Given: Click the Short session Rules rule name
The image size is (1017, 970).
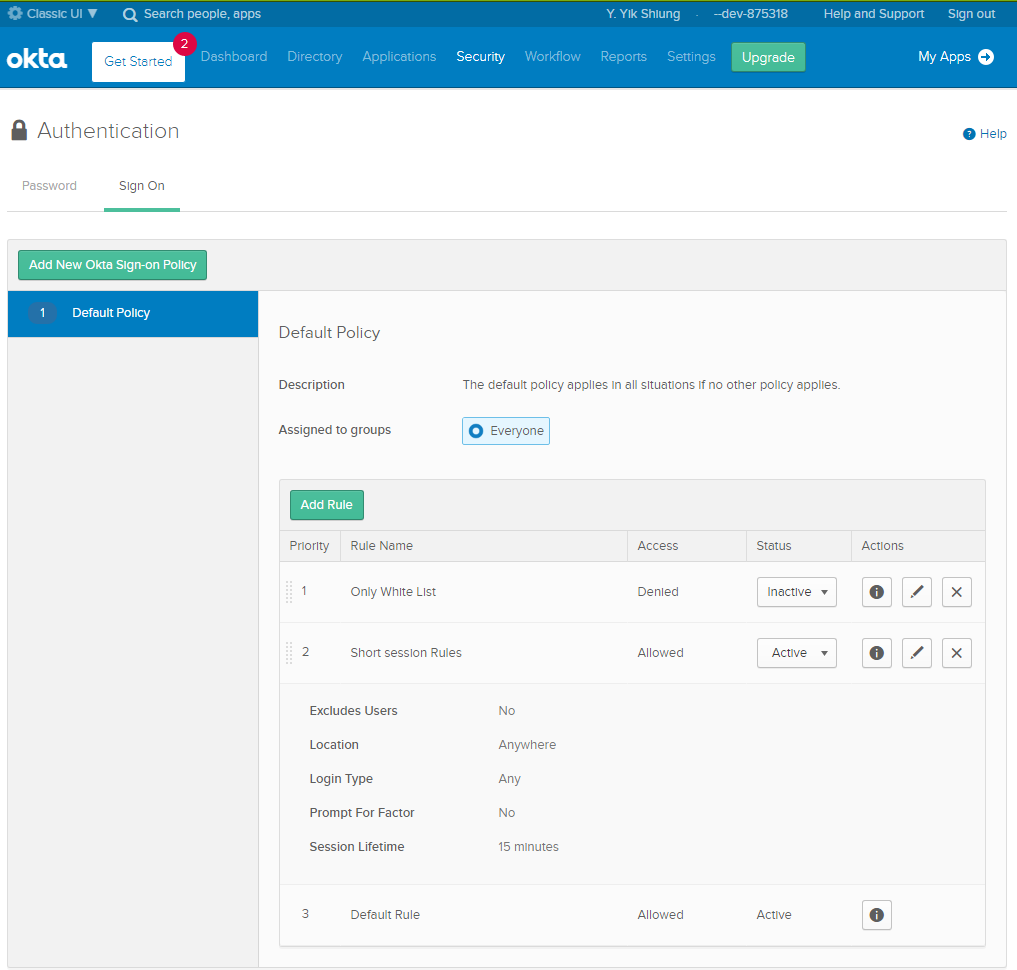Looking at the screenshot, I should tap(406, 653).
